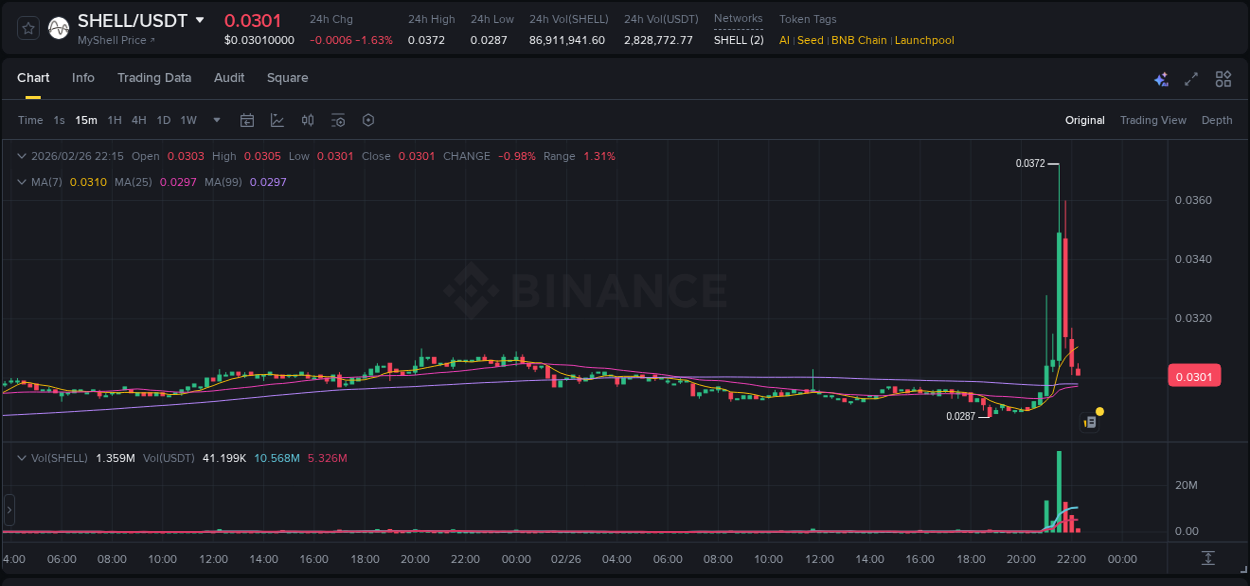Switch chart to Trading View mode
This screenshot has height=586, width=1250.
click(x=1152, y=120)
